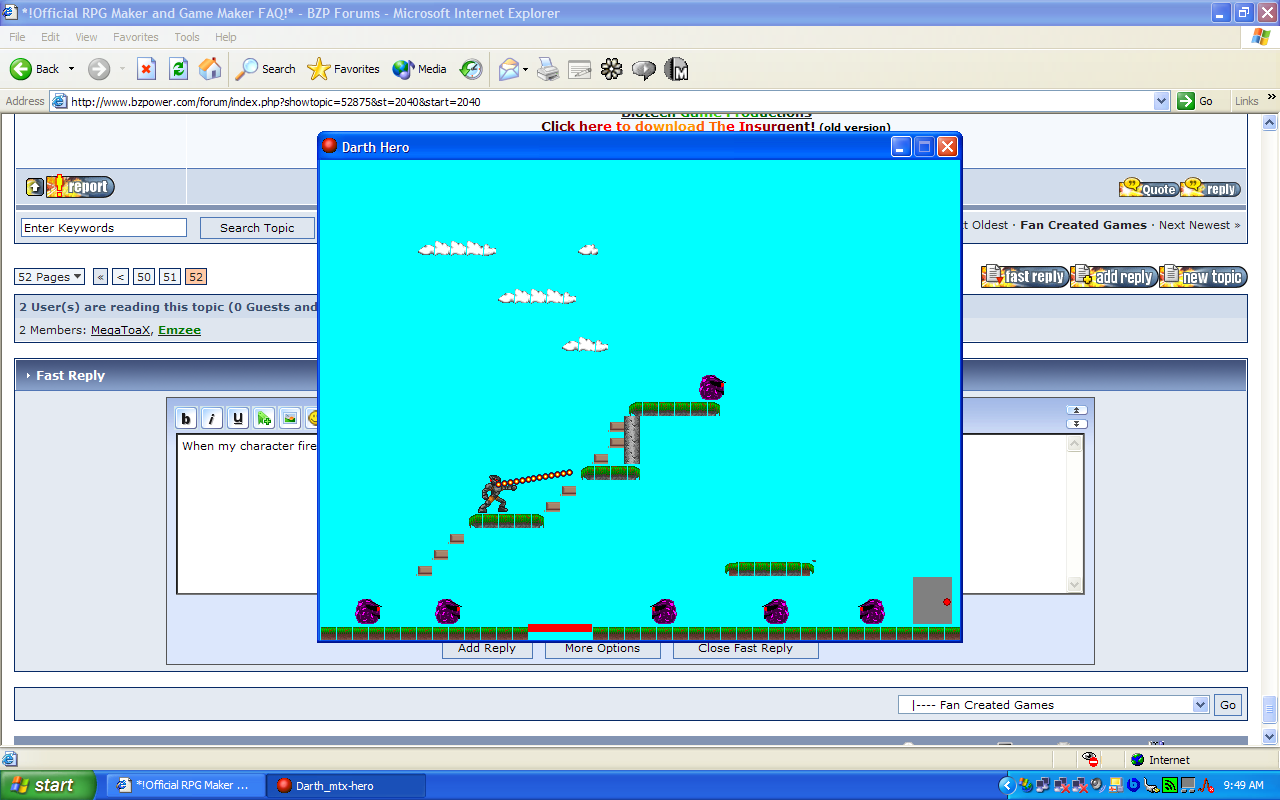Open the smiley/emoticon inserter
This screenshot has height=800, width=1280.
[x=314, y=418]
